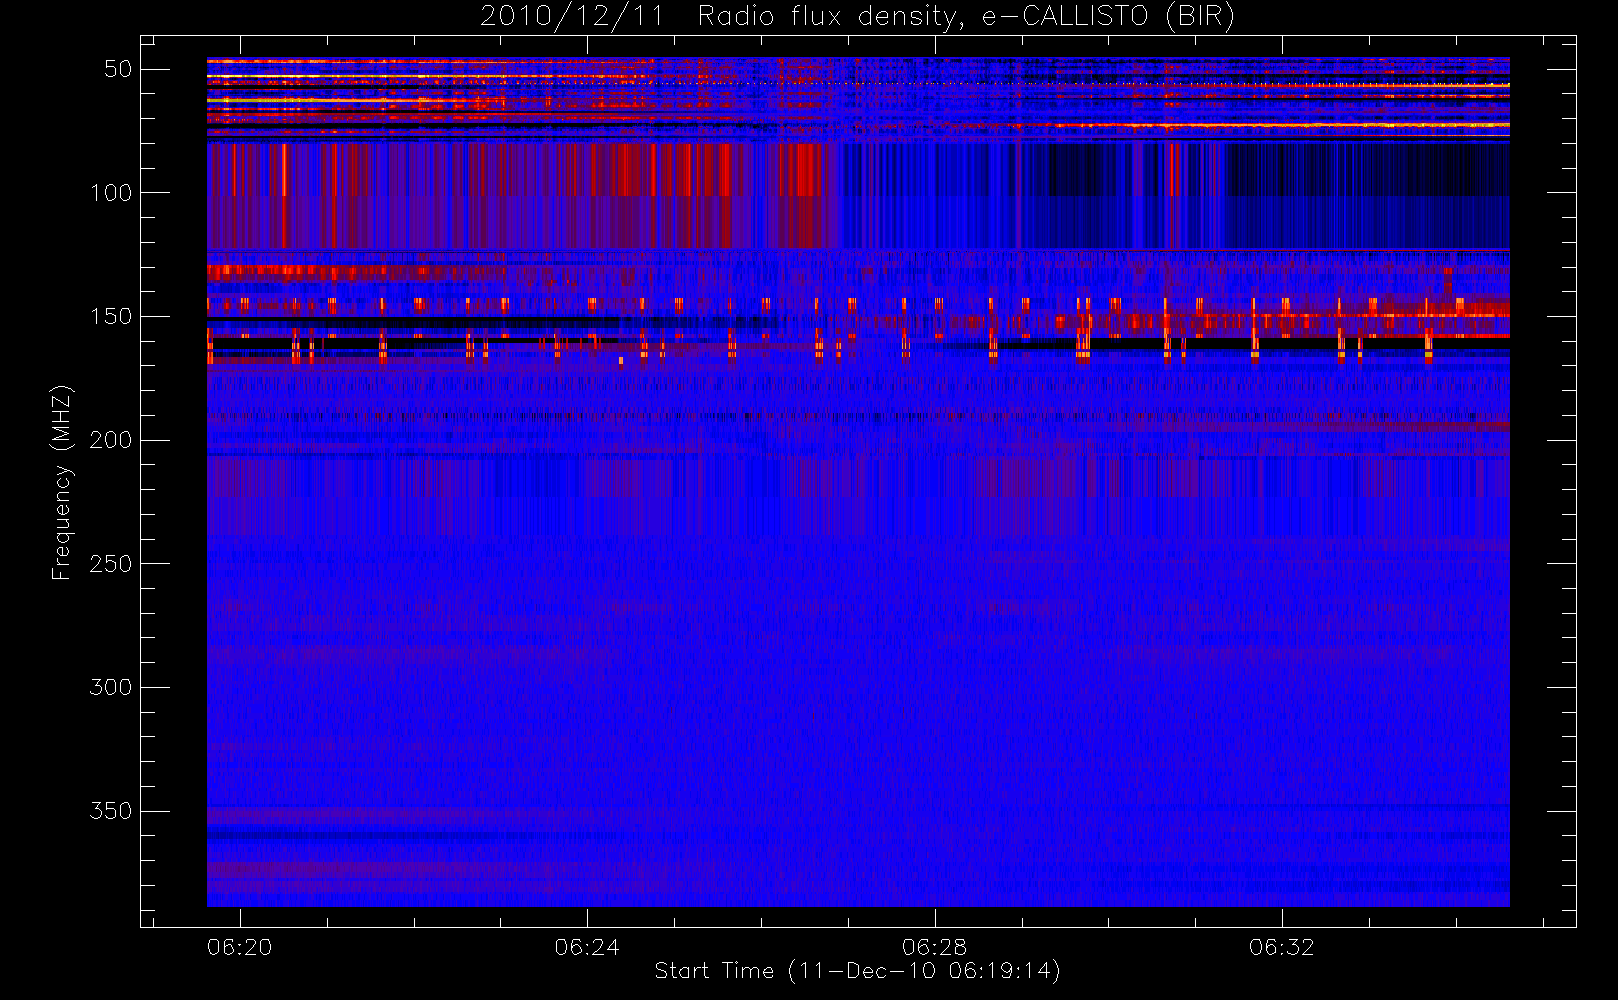
Task: Click the '150' frequency tick label
Action: (x=111, y=316)
